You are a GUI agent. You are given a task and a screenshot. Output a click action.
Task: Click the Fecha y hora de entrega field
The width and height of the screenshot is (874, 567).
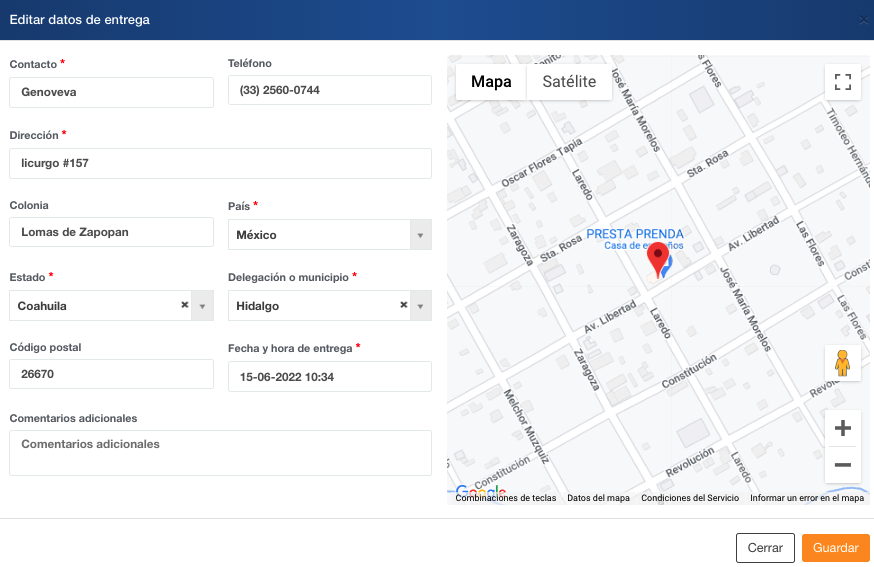tap(330, 377)
